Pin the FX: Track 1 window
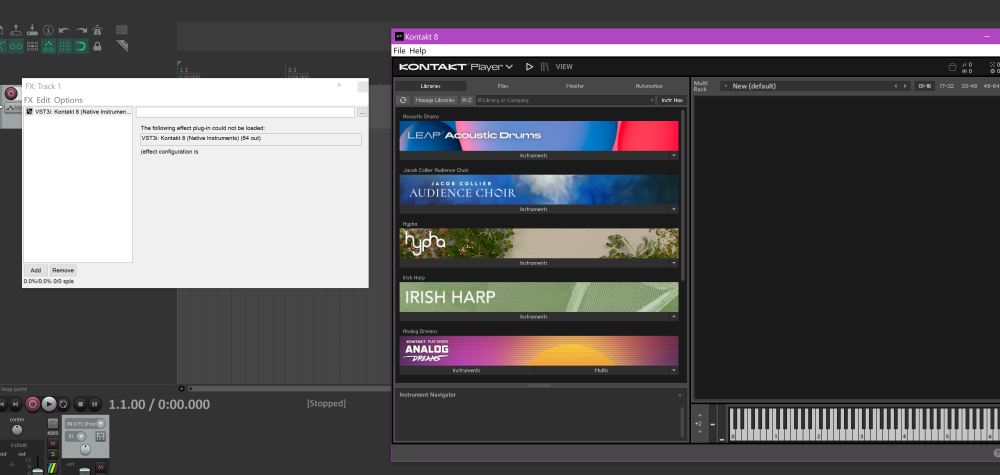 point(339,85)
